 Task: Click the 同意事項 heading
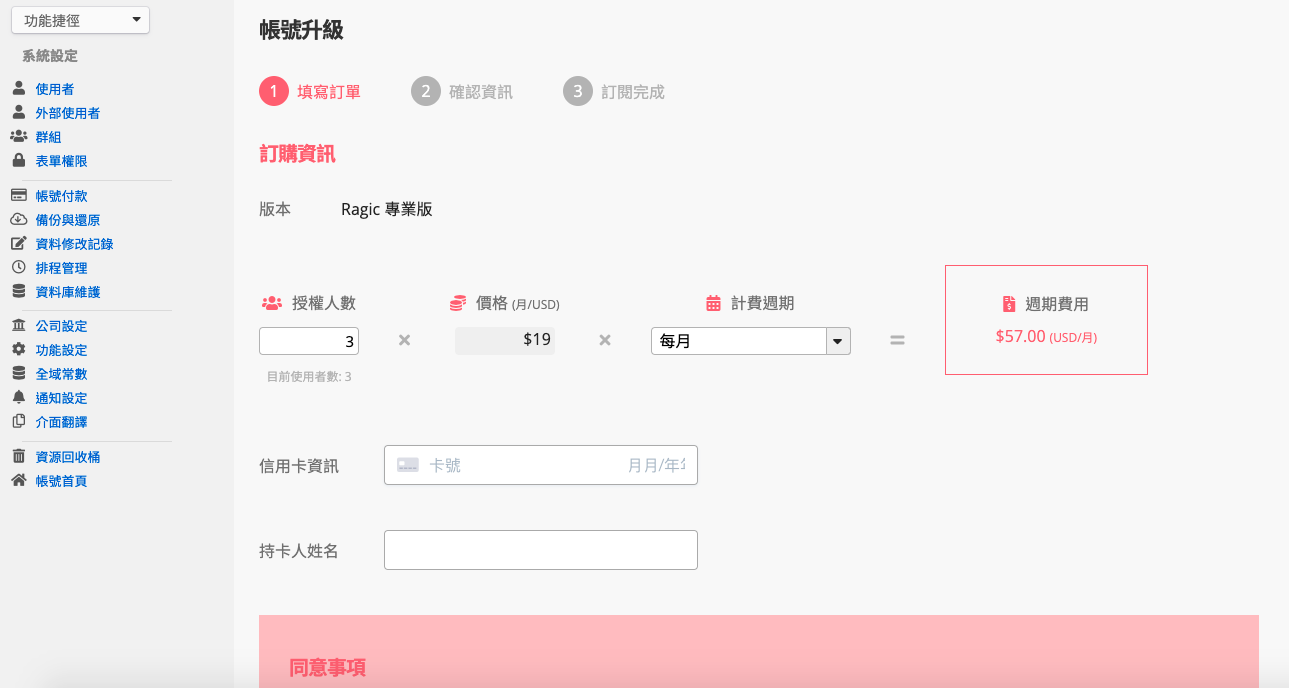327,667
